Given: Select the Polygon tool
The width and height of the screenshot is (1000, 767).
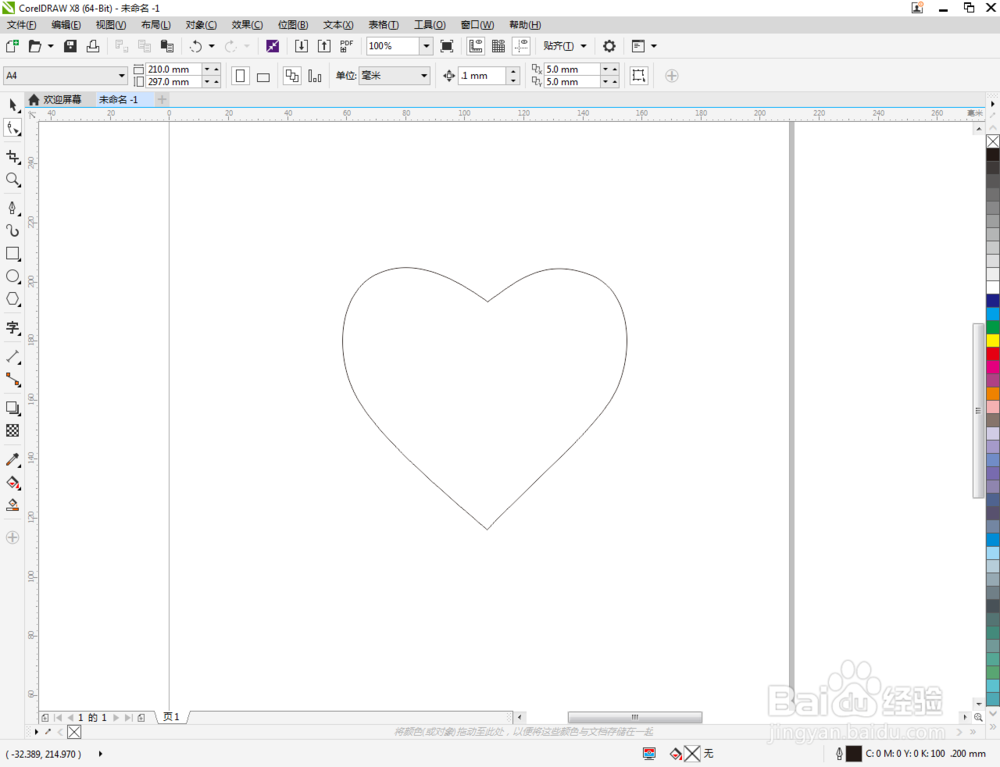Looking at the screenshot, I should 13,299.
